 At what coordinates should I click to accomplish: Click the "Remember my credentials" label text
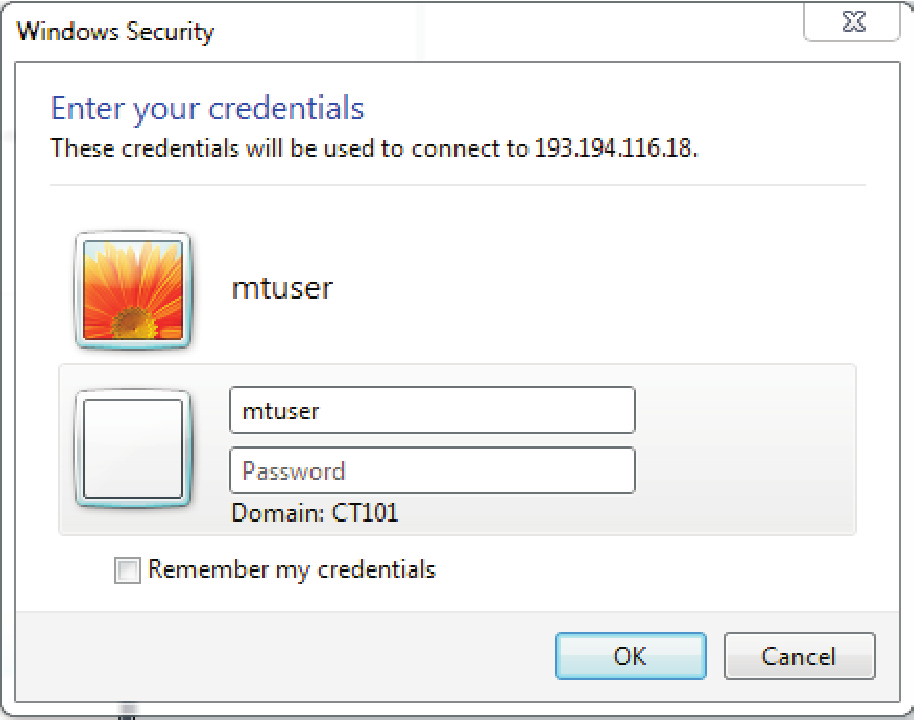coord(292,570)
